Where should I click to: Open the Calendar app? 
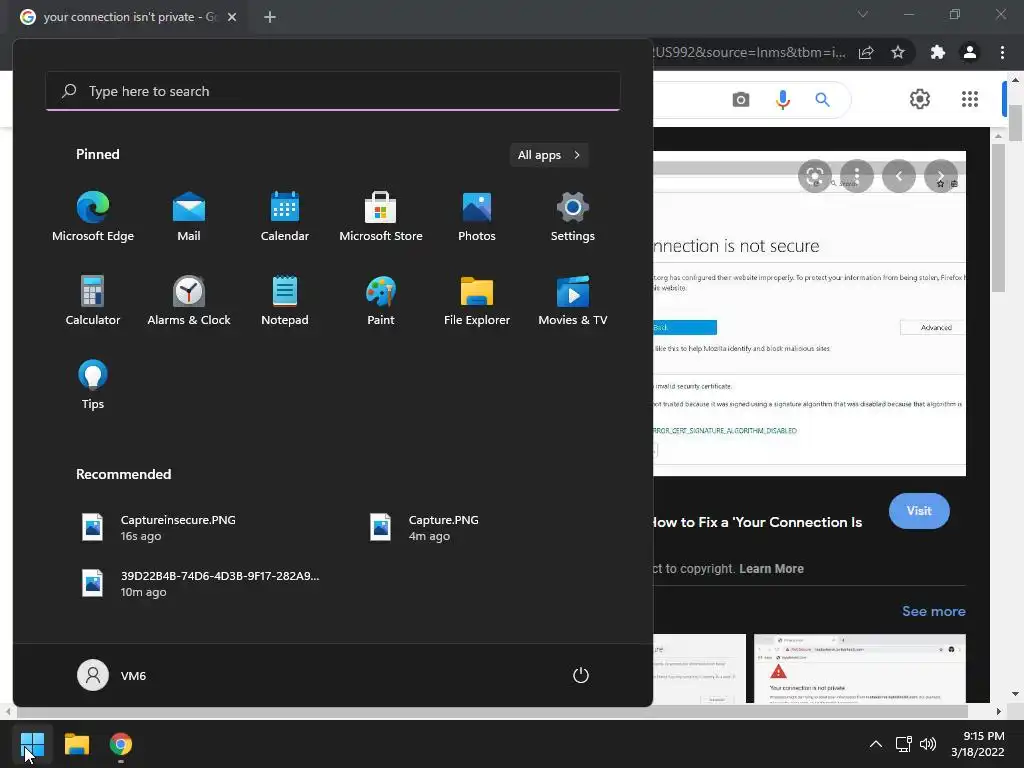tap(285, 217)
